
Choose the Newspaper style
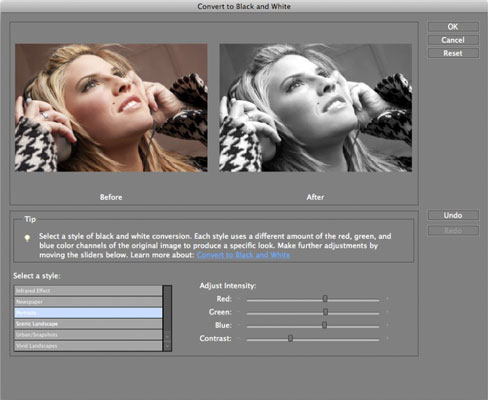pyautogui.click(x=88, y=302)
